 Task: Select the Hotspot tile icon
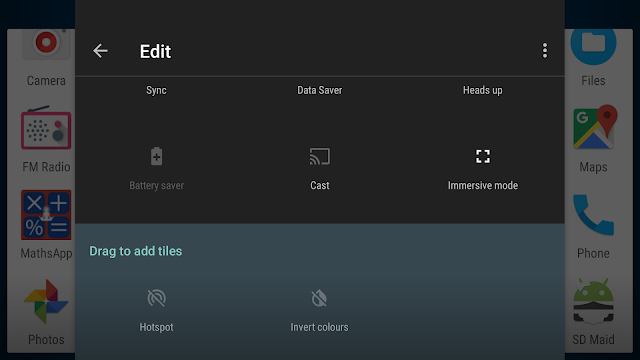[x=156, y=298]
